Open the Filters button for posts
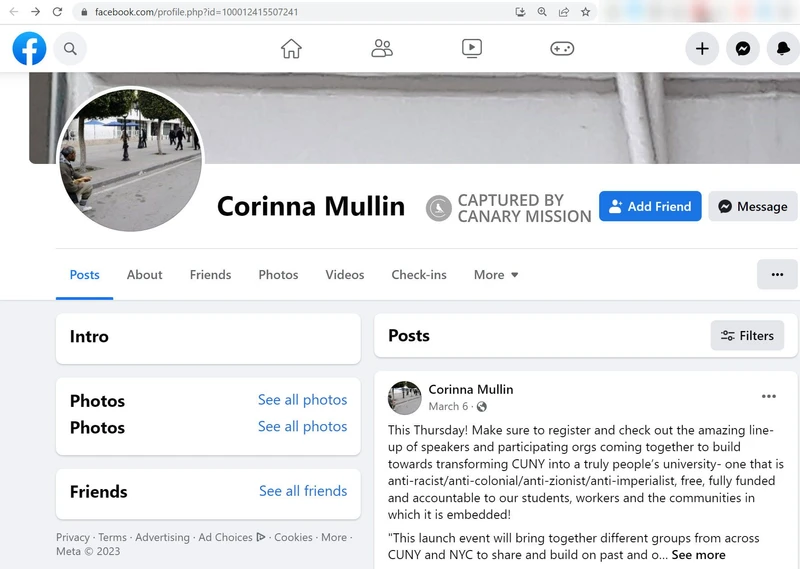 pos(747,335)
